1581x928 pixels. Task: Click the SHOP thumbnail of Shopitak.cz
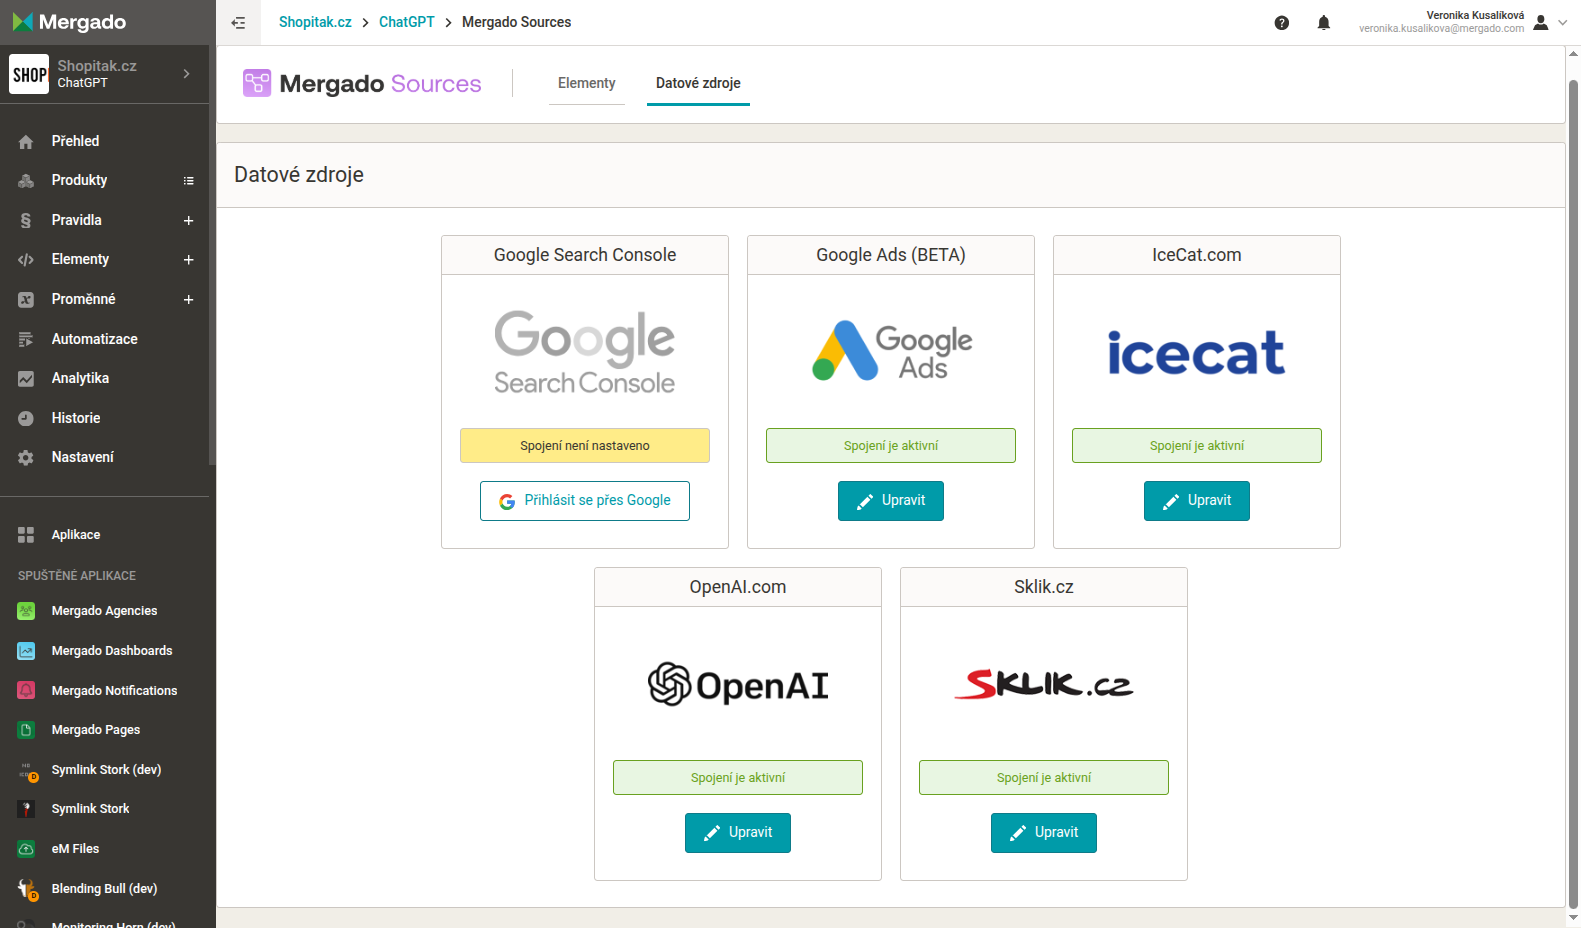pos(29,74)
